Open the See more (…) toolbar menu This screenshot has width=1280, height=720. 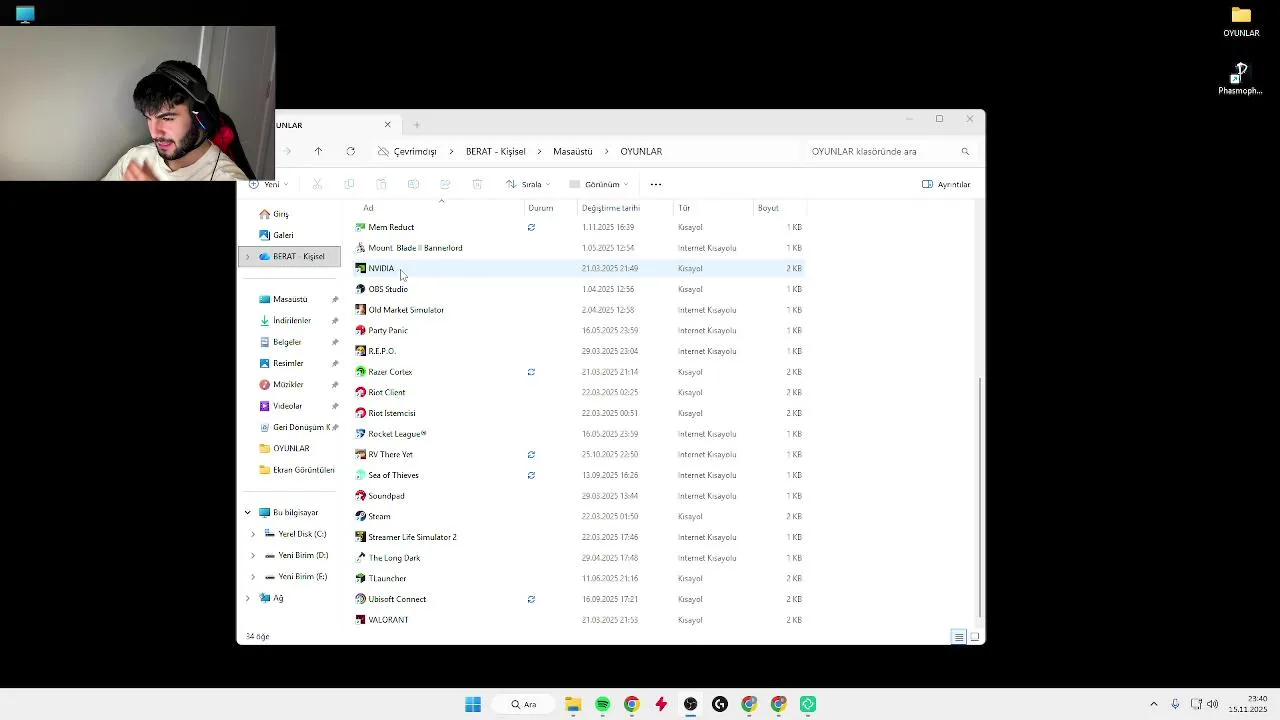656,184
